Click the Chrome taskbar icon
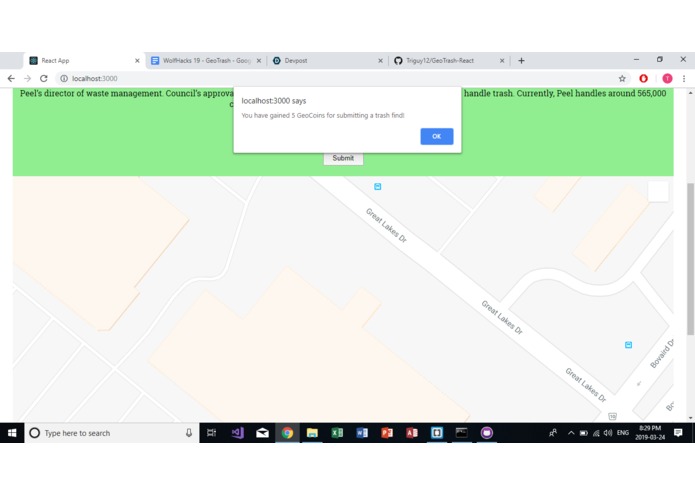 287,433
